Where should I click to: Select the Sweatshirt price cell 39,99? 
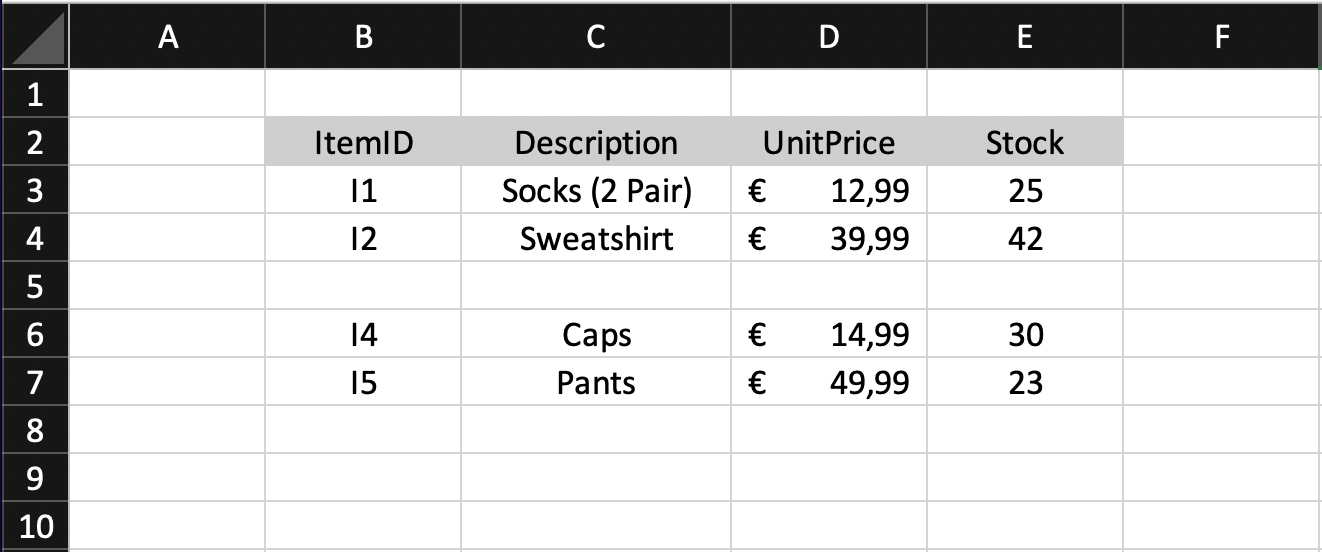click(x=829, y=238)
